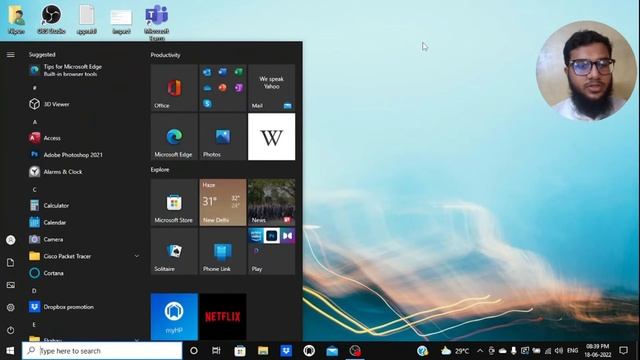Viewport: 640px width, 360px height.
Task: Open Documents from Start sidebar
Action: pyautogui.click(x=11, y=262)
